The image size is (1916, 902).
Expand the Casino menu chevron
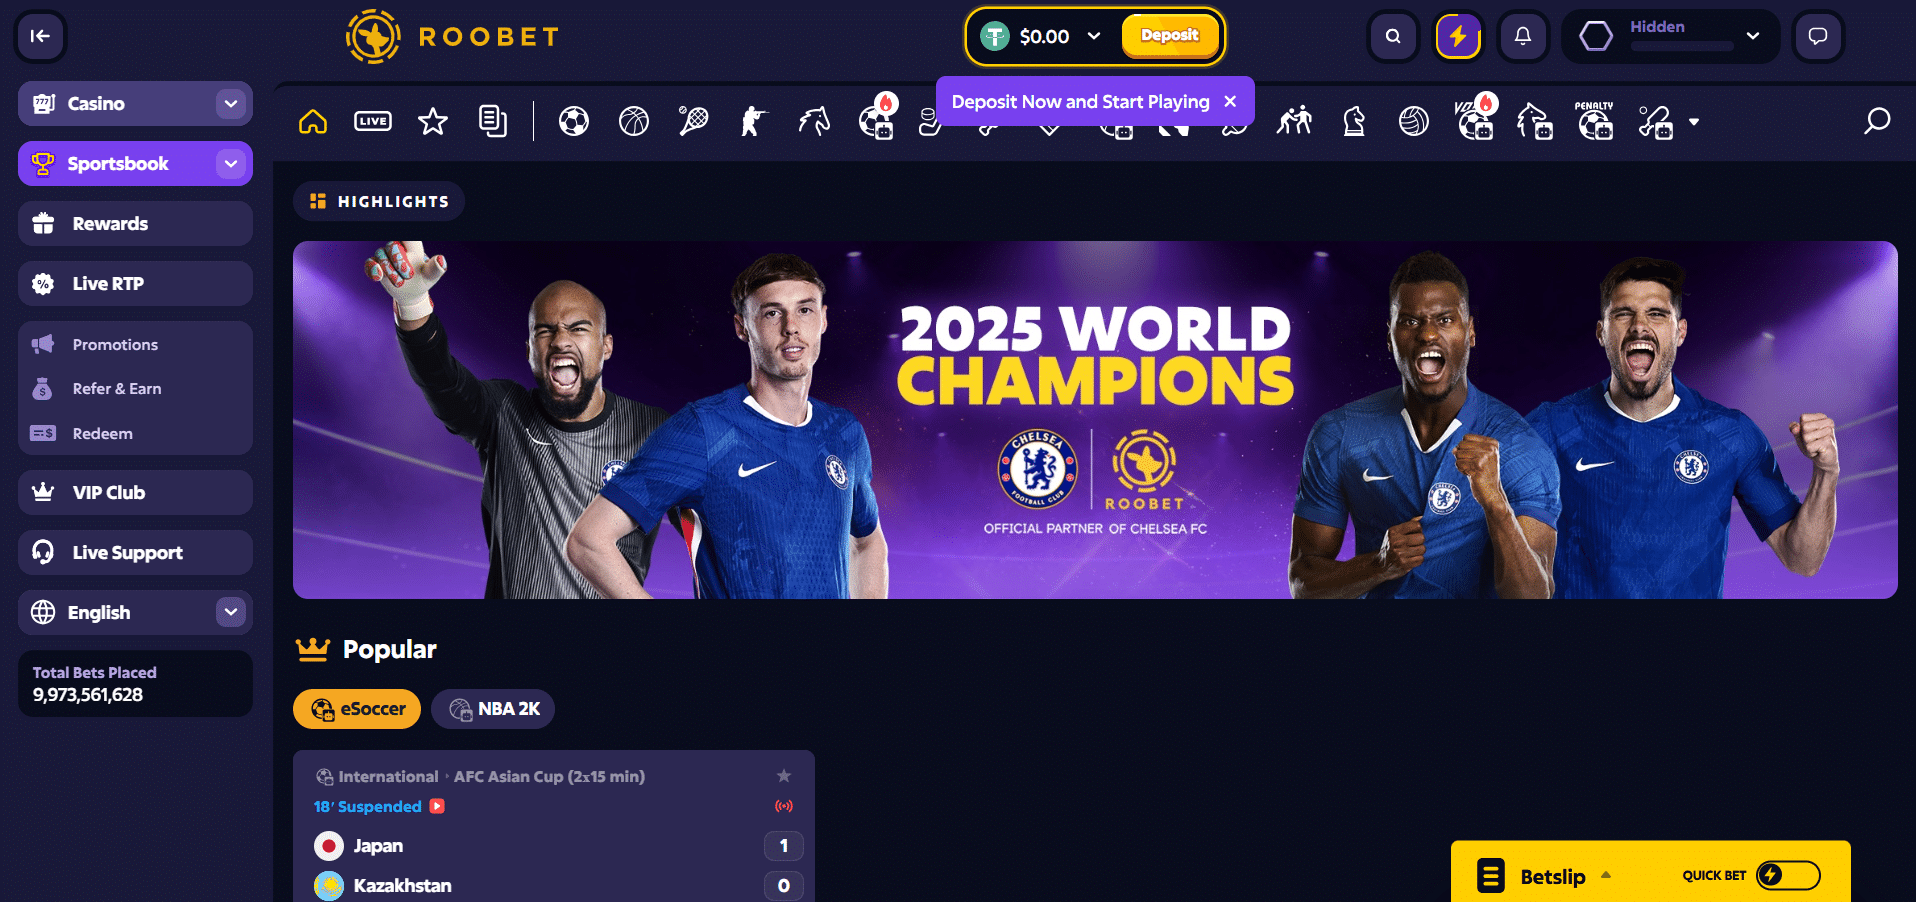[x=231, y=104]
